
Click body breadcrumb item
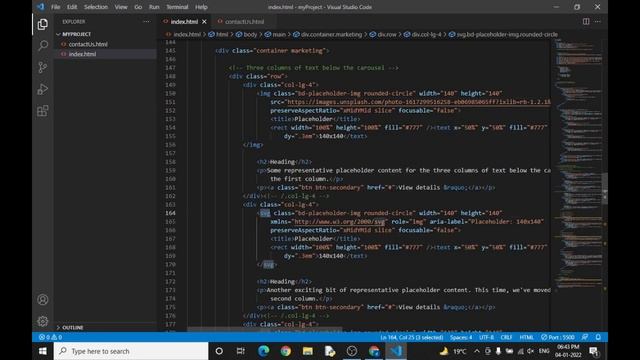point(250,34)
